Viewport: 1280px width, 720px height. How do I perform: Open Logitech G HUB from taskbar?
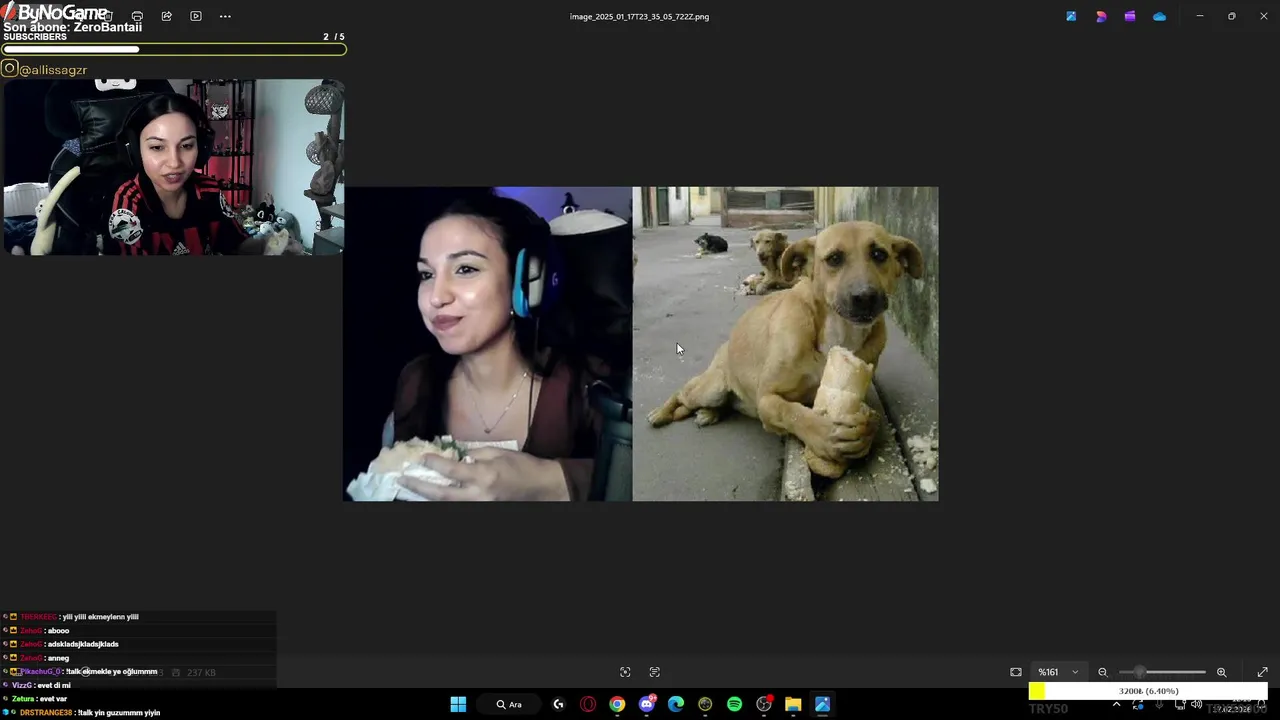click(558, 704)
